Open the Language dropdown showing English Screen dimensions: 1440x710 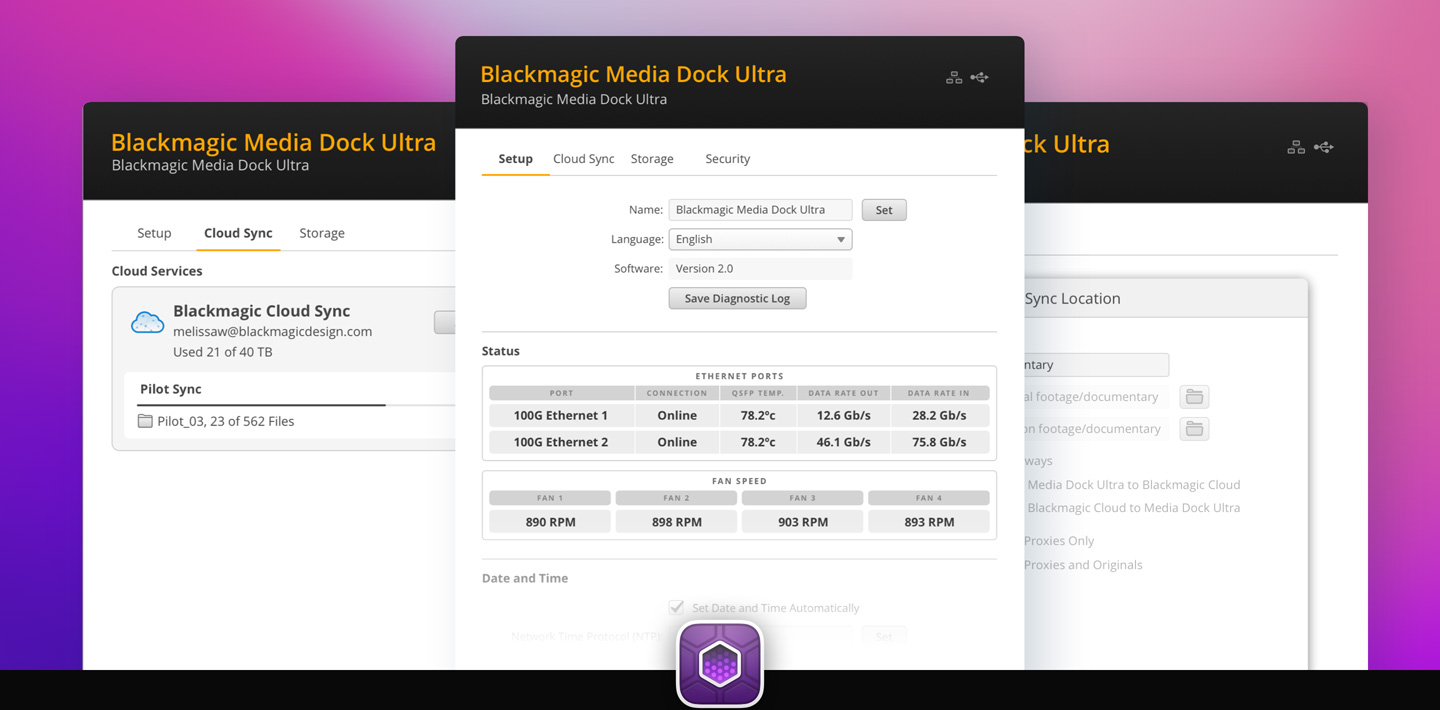(760, 239)
